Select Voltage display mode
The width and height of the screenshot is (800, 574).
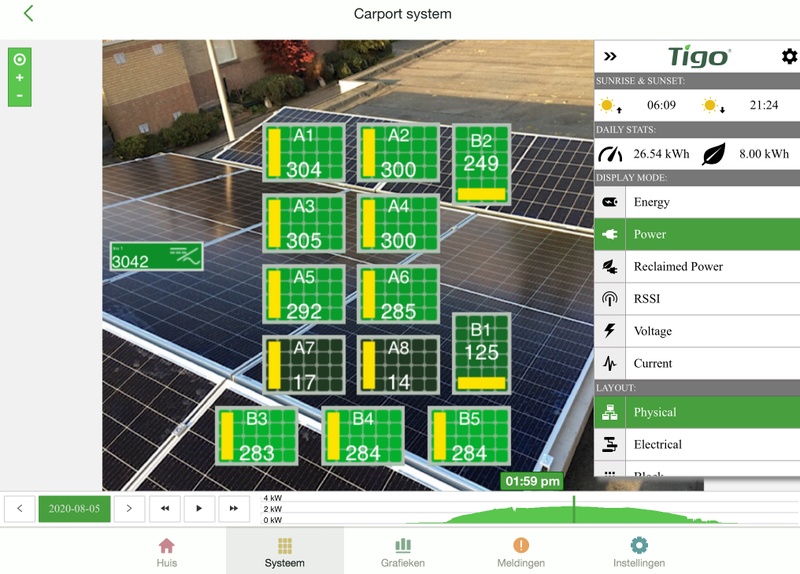point(697,331)
